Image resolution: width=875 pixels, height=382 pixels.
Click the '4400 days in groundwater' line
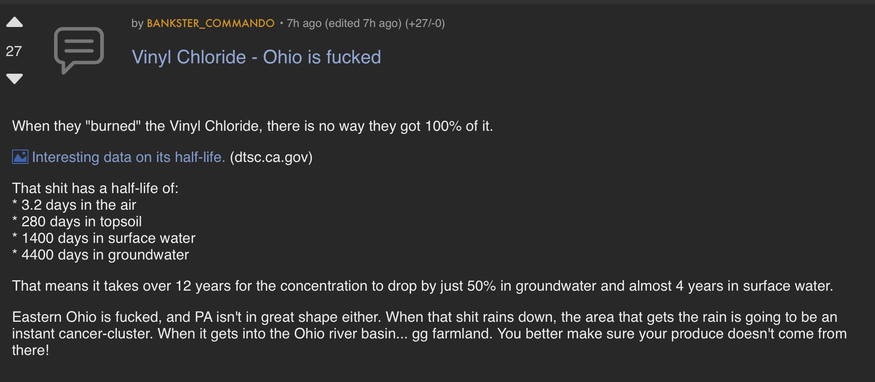tap(100, 255)
